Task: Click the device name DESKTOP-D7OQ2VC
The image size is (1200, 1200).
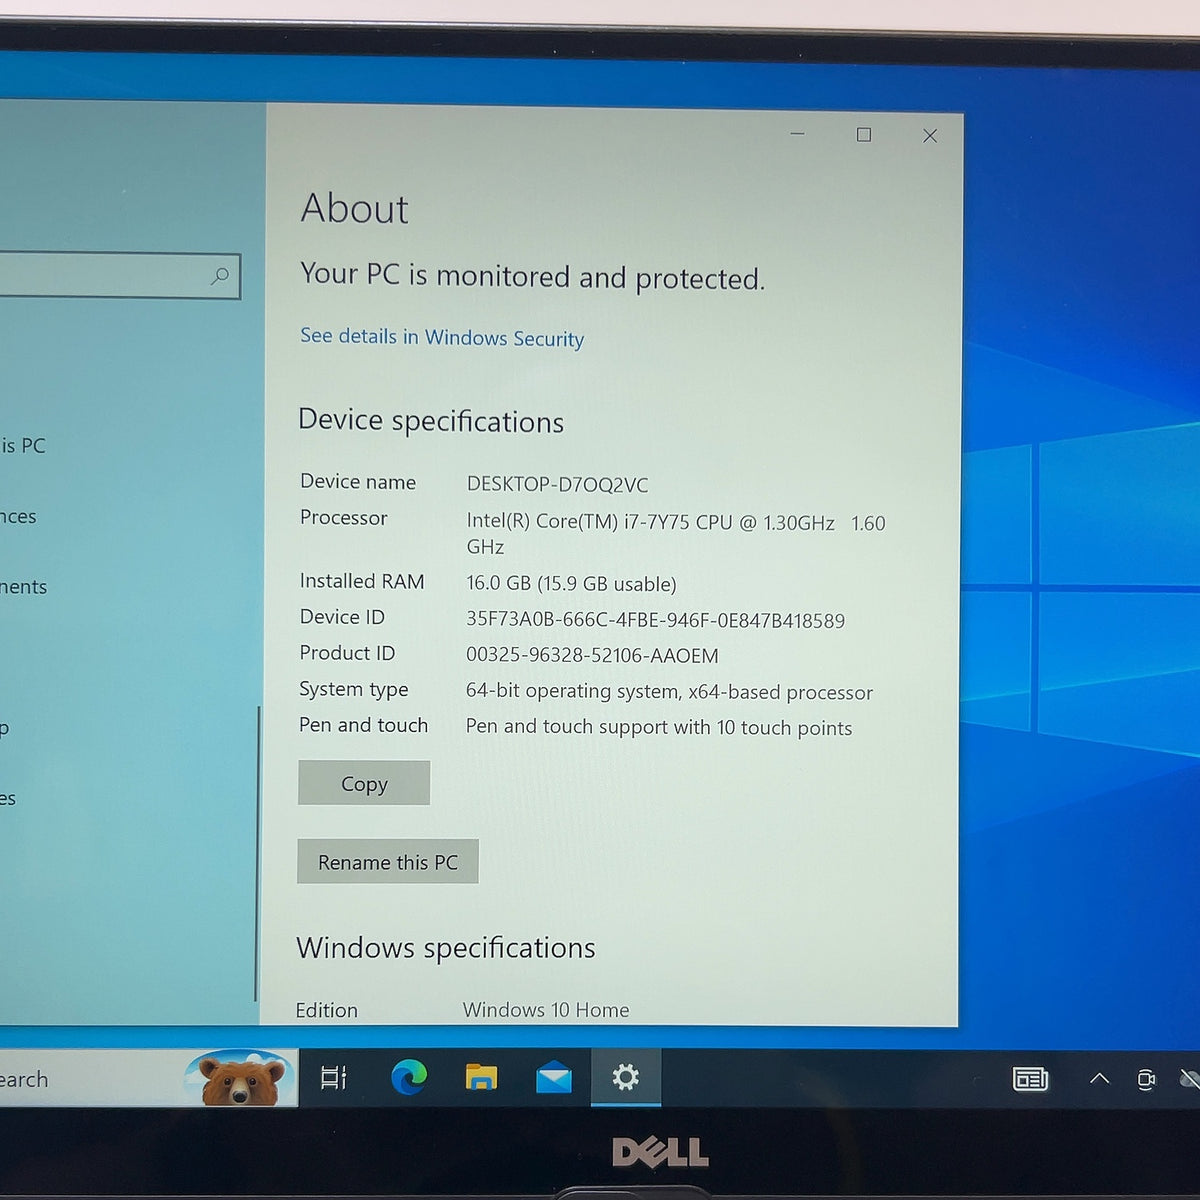Action: (557, 485)
